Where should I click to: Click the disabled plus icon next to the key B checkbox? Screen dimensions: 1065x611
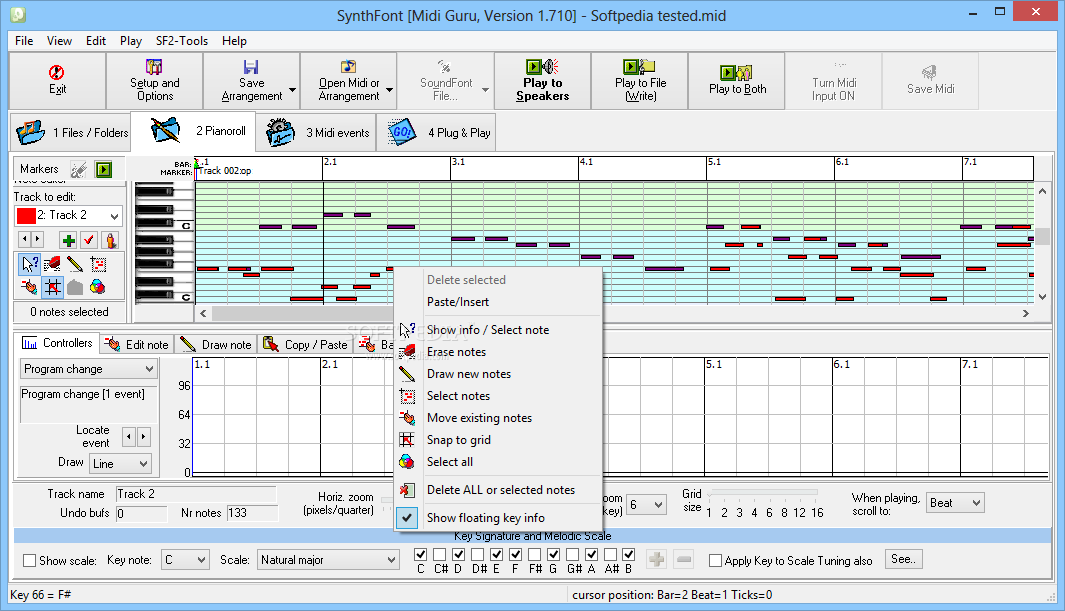click(656, 559)
